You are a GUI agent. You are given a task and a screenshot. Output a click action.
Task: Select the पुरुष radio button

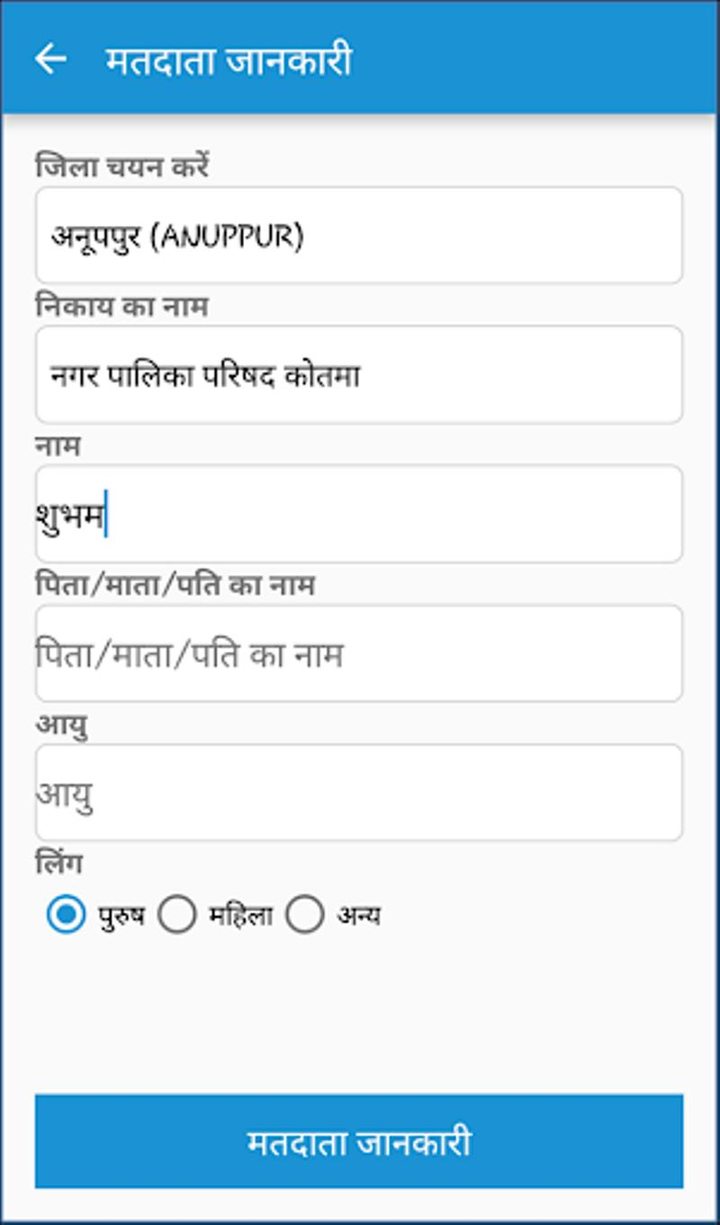65,911
